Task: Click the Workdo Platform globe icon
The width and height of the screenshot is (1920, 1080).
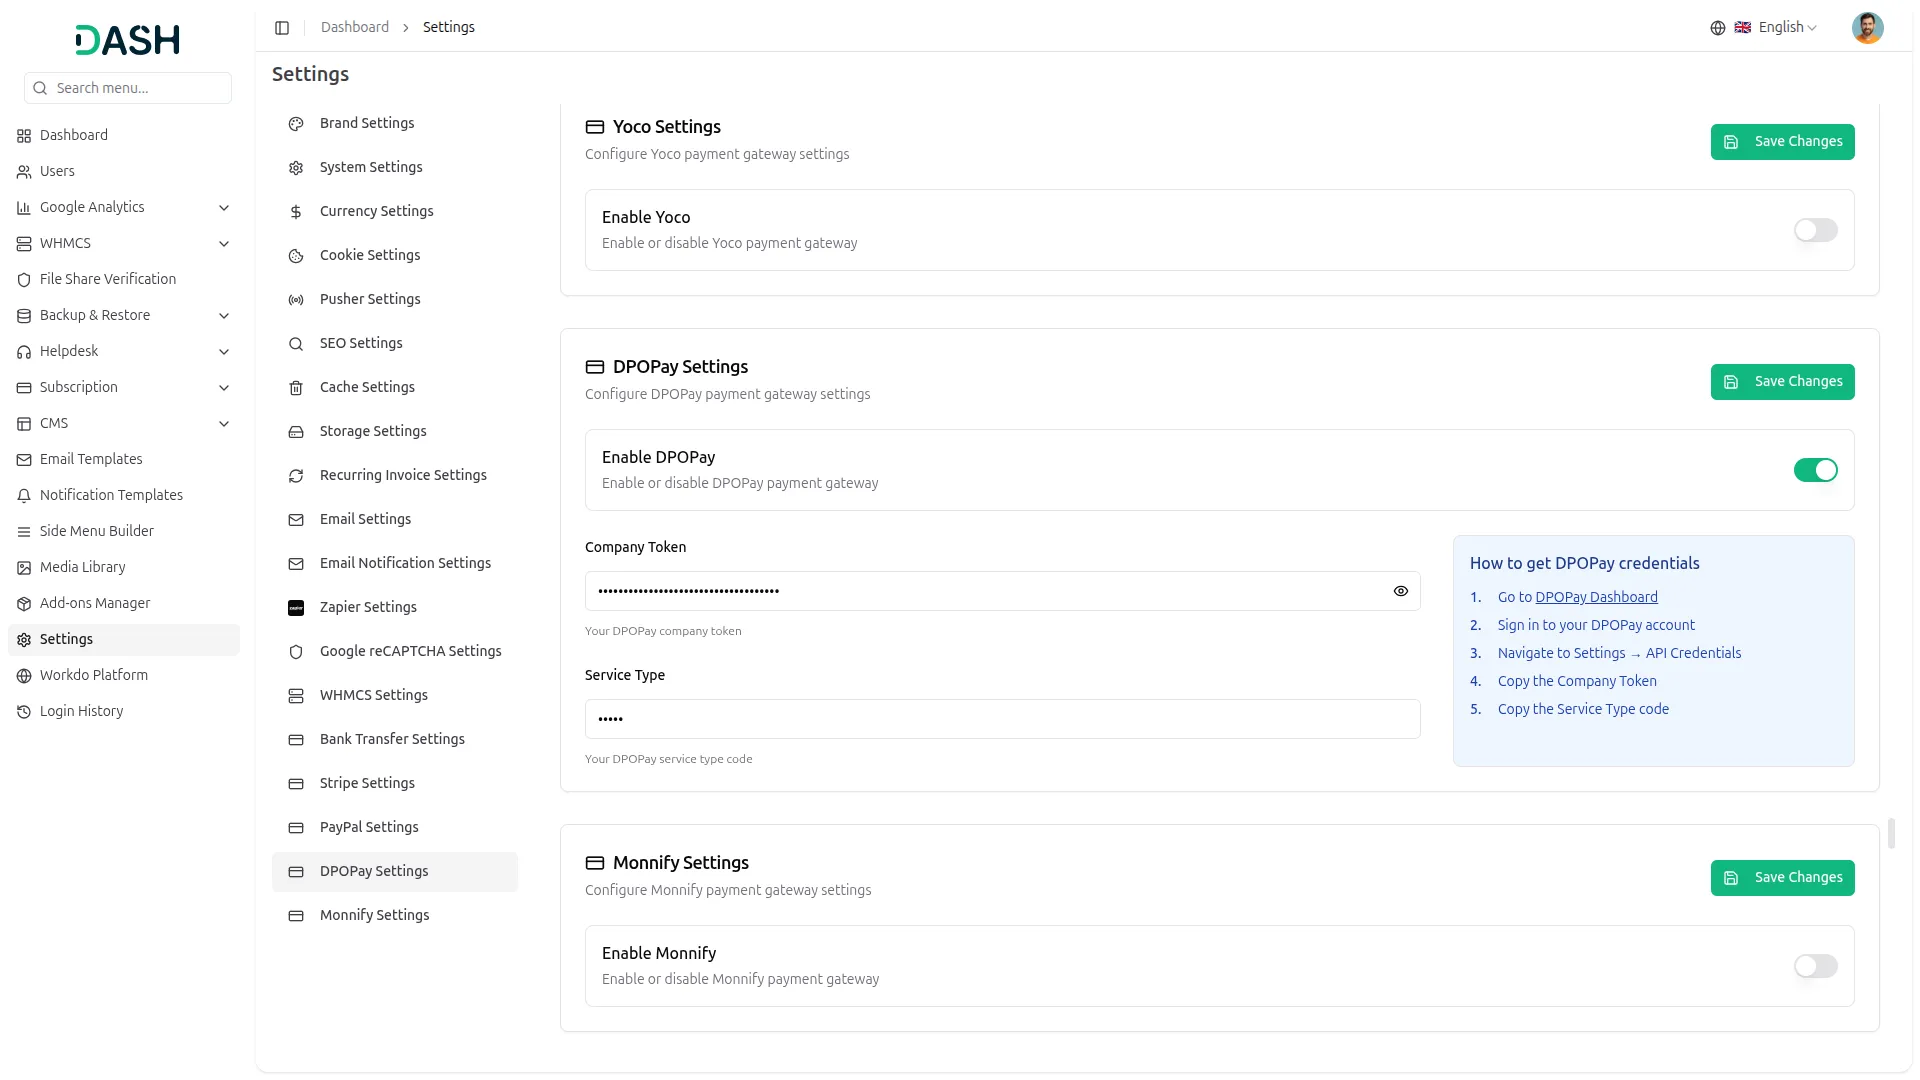Action: click(24, 676)
